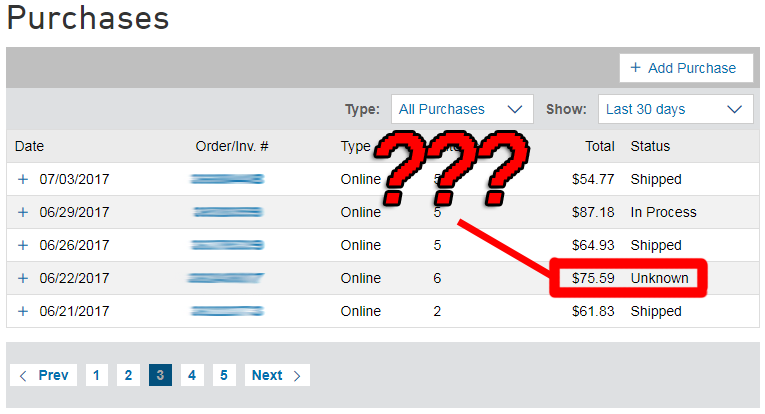The width and height of the screenshot is (765, 414).
Task: Open the blurred order number for 07/03/2017
Action: coord(227,180)
